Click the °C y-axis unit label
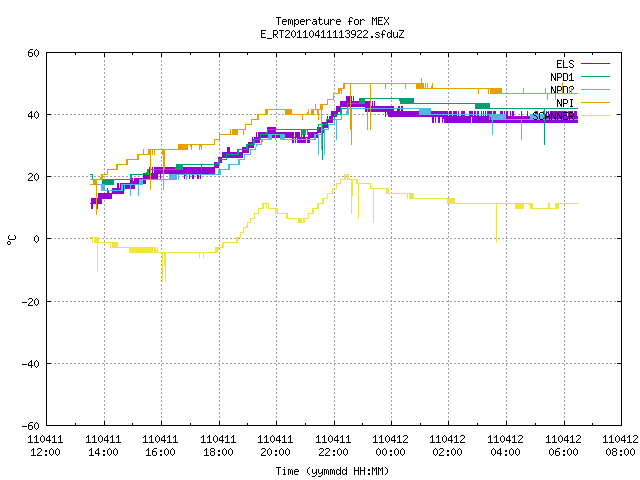640x480 pixels. [x=11, y=240]
